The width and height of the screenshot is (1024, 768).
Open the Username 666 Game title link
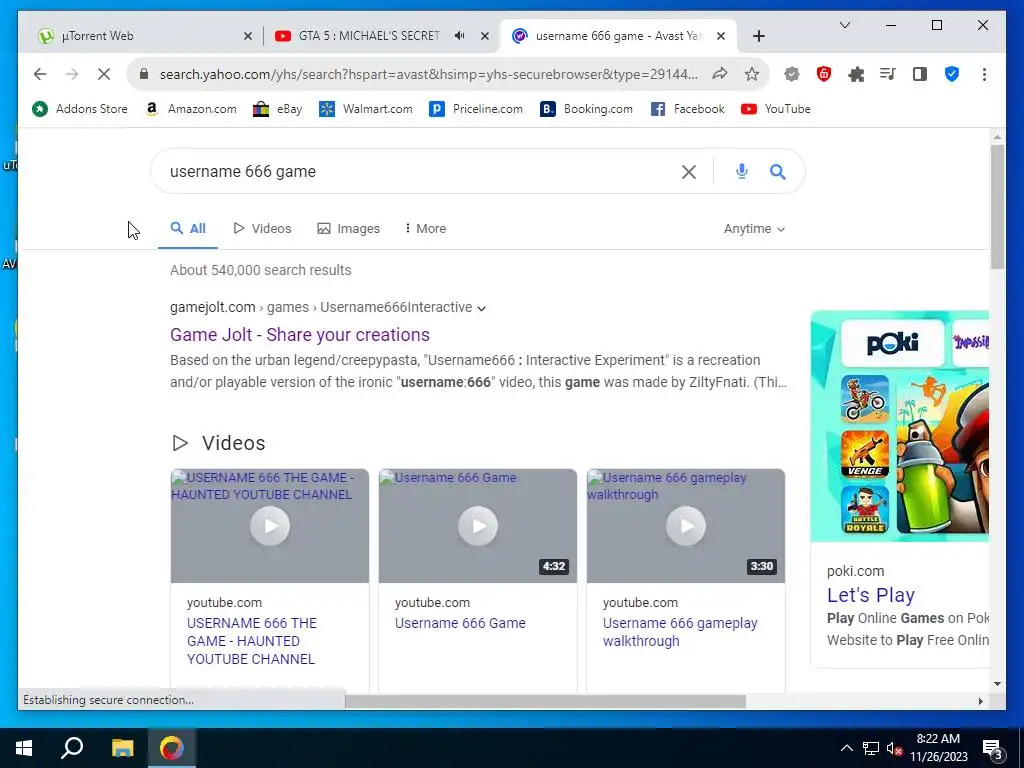coord(460,623)
